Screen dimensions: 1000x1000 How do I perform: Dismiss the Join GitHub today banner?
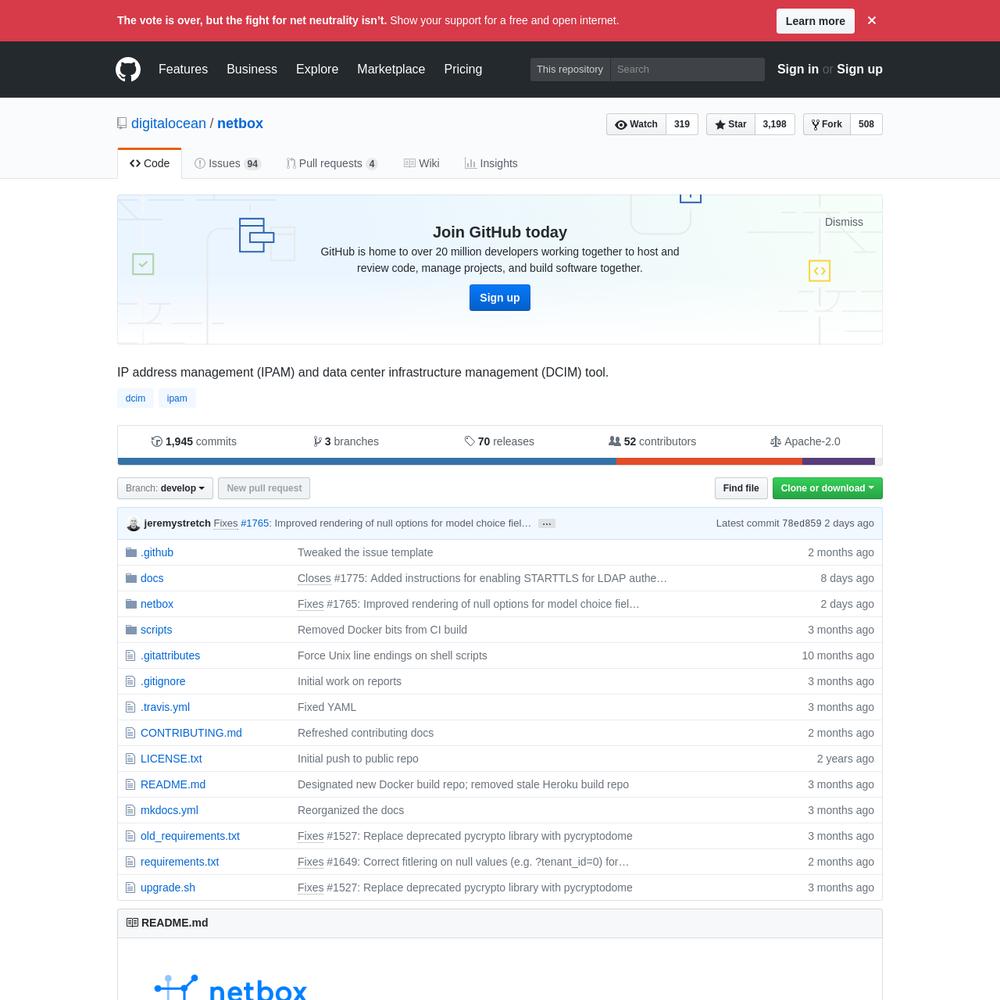click(x=843, y=222)
